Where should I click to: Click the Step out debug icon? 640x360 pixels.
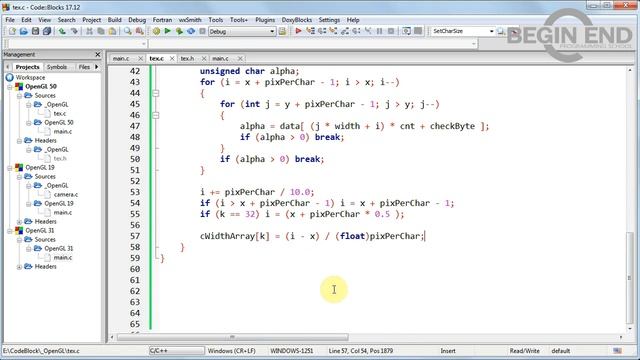coord(344,31)
